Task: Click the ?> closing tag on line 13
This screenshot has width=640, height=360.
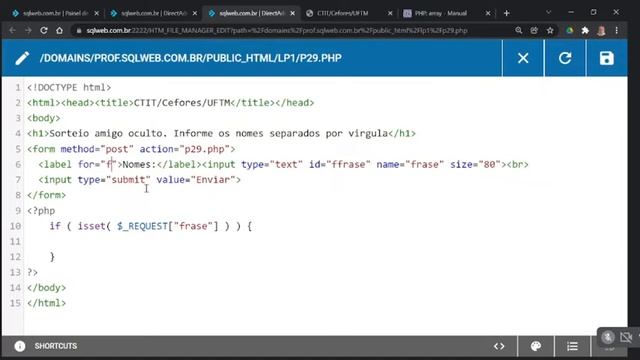Action: (x=32, y=272)
